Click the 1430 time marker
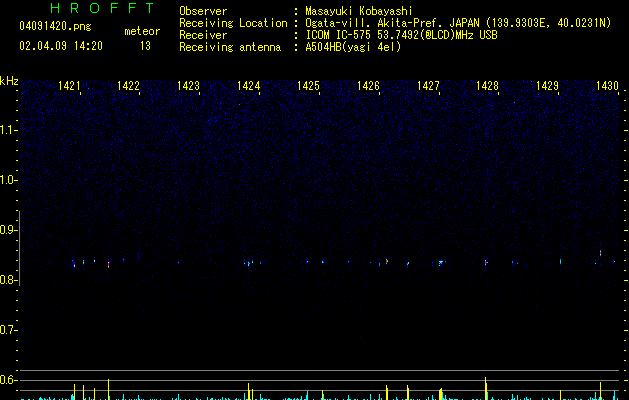Screen dimensions: 629x400 (x=607, y=86)
